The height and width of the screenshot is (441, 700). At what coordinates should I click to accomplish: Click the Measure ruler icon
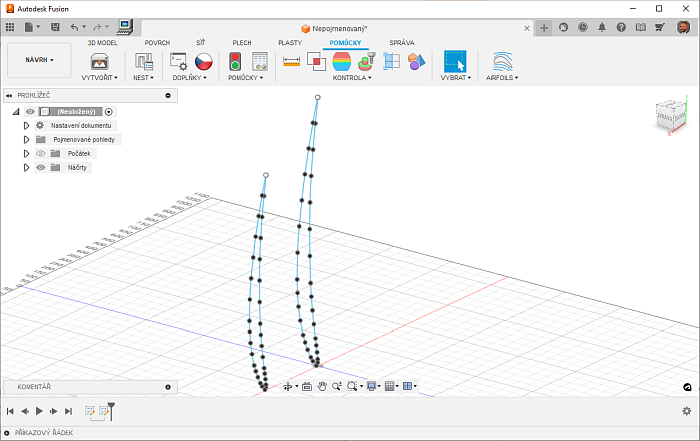pos(292,61)
